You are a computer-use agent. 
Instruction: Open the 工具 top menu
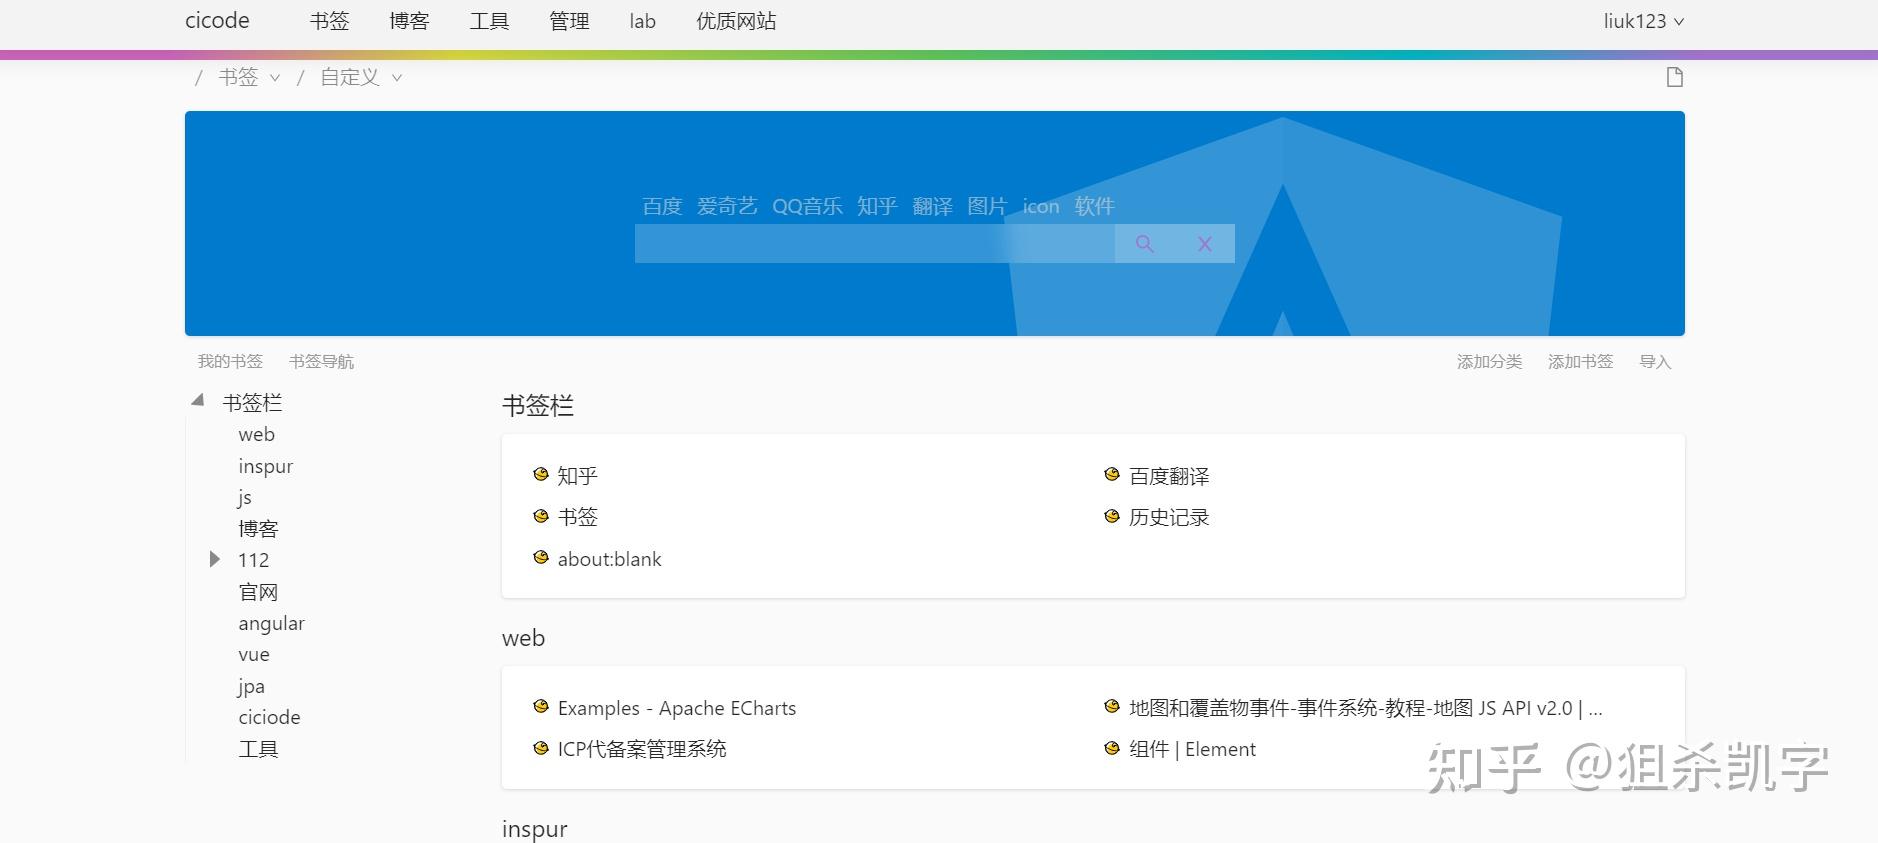click(489, 21)
